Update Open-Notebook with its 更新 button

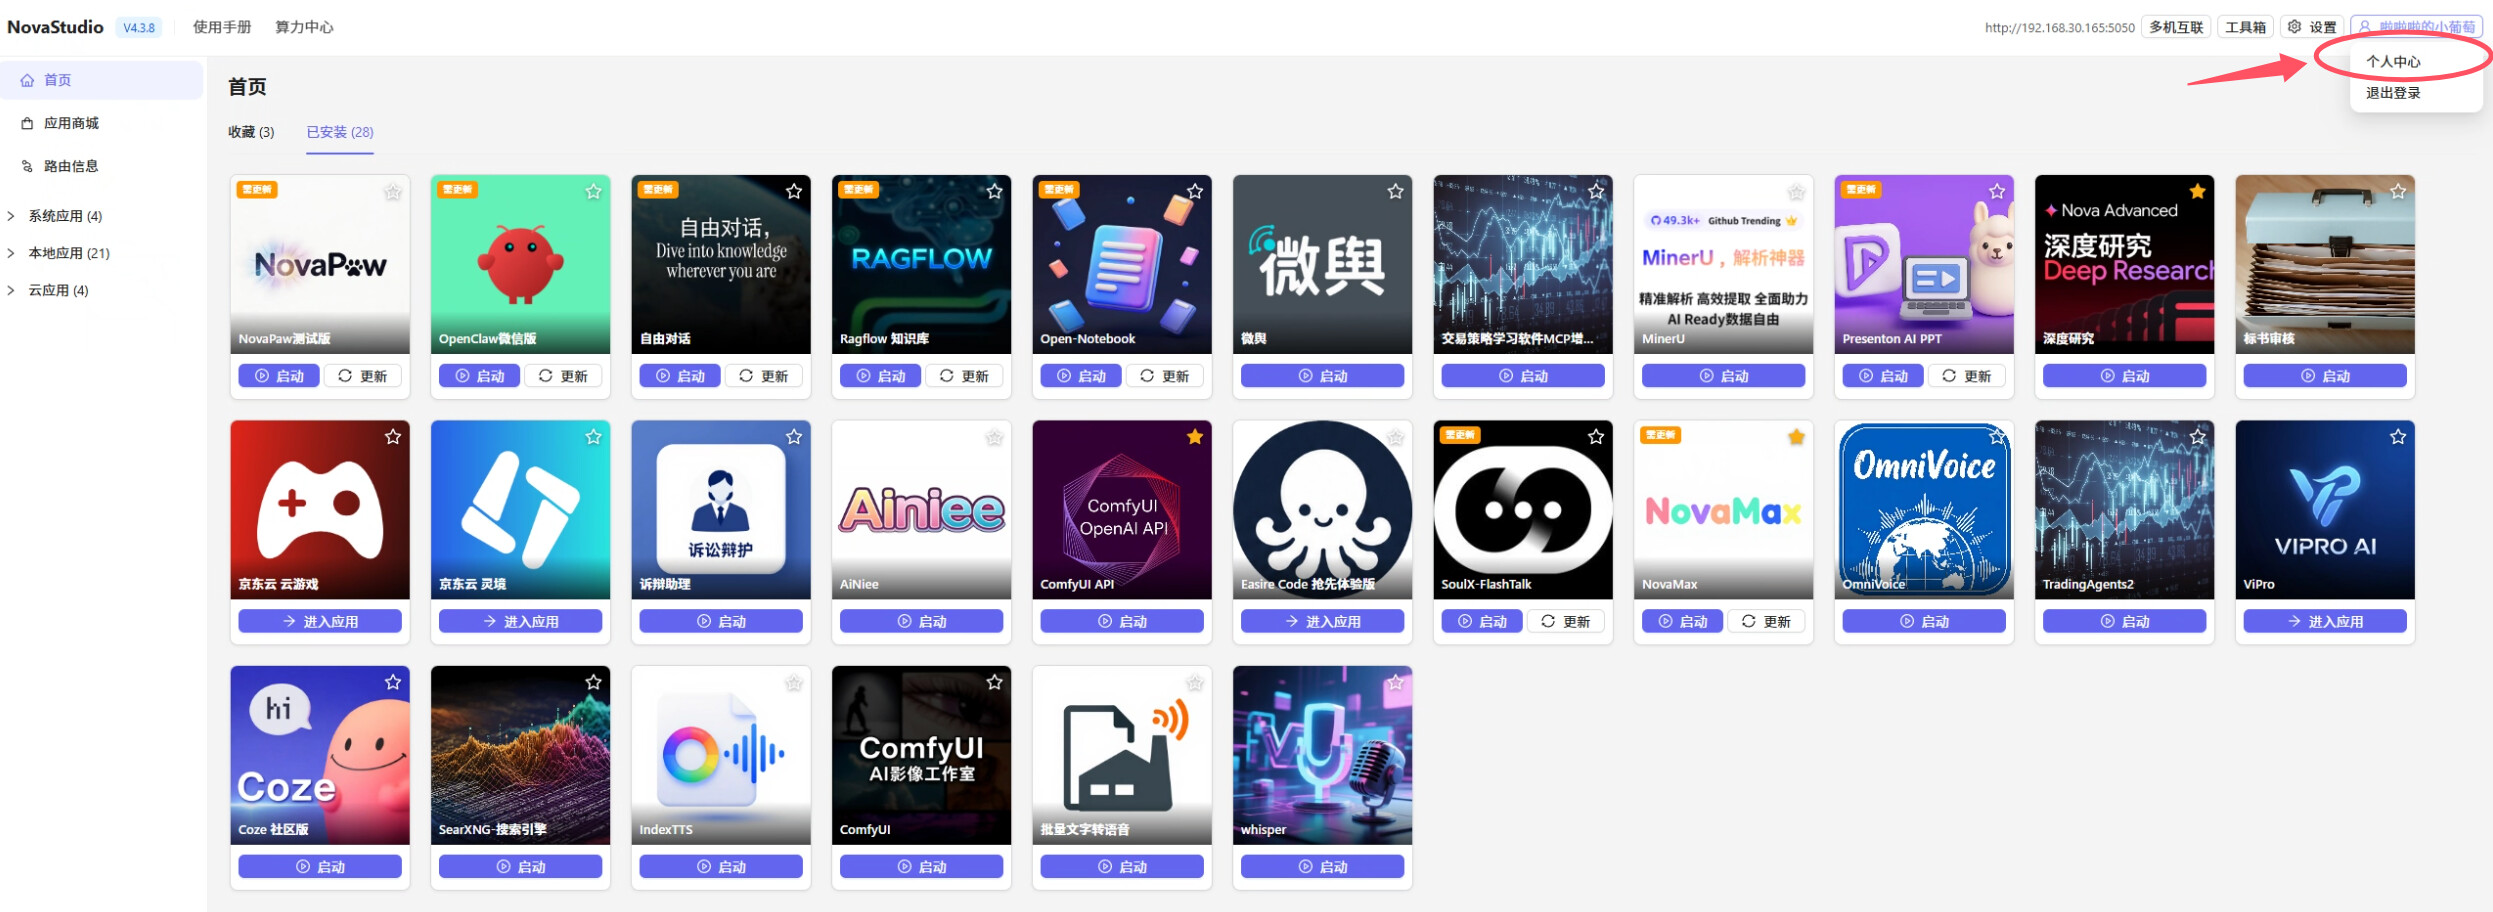[x=1165, y=376]
